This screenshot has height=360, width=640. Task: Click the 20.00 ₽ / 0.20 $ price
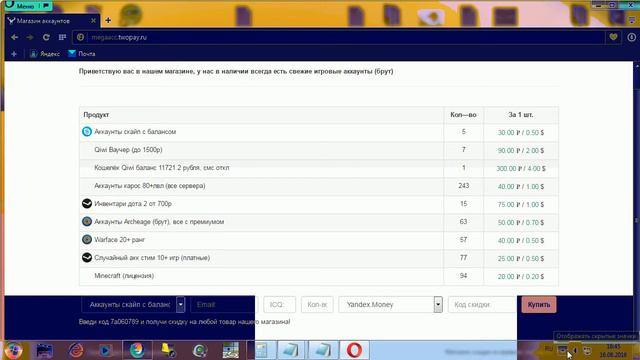pyautogui.click(x=521, y=276)
